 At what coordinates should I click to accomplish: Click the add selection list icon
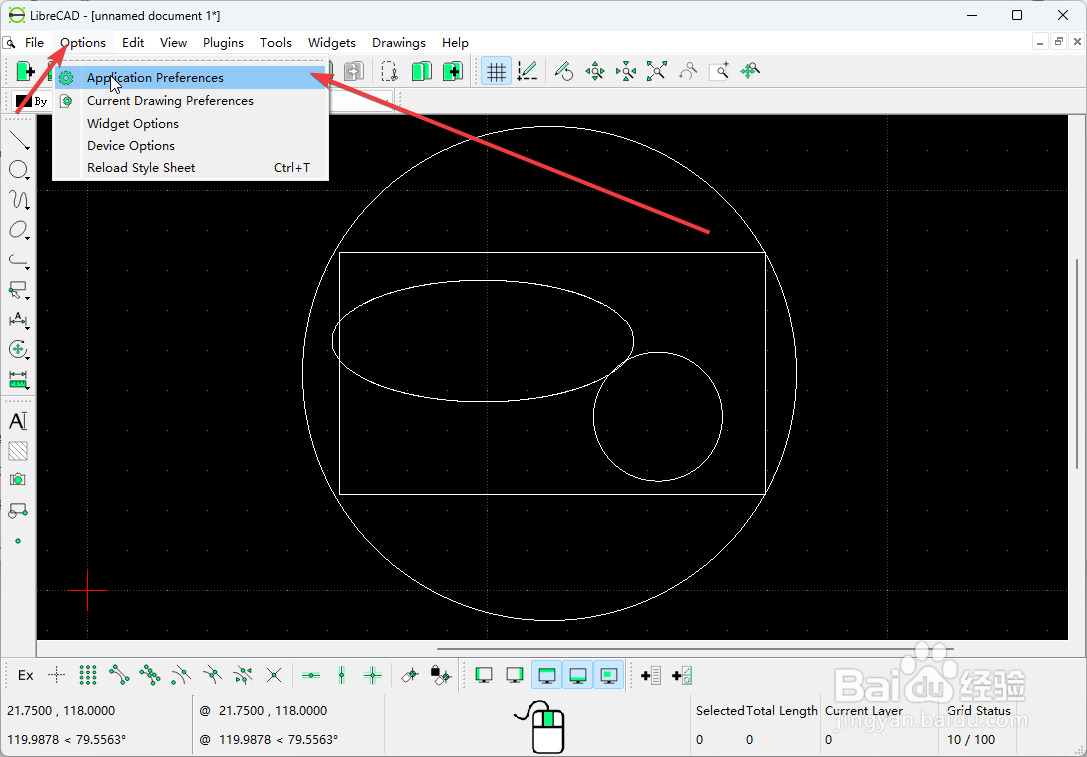point(651,675)
